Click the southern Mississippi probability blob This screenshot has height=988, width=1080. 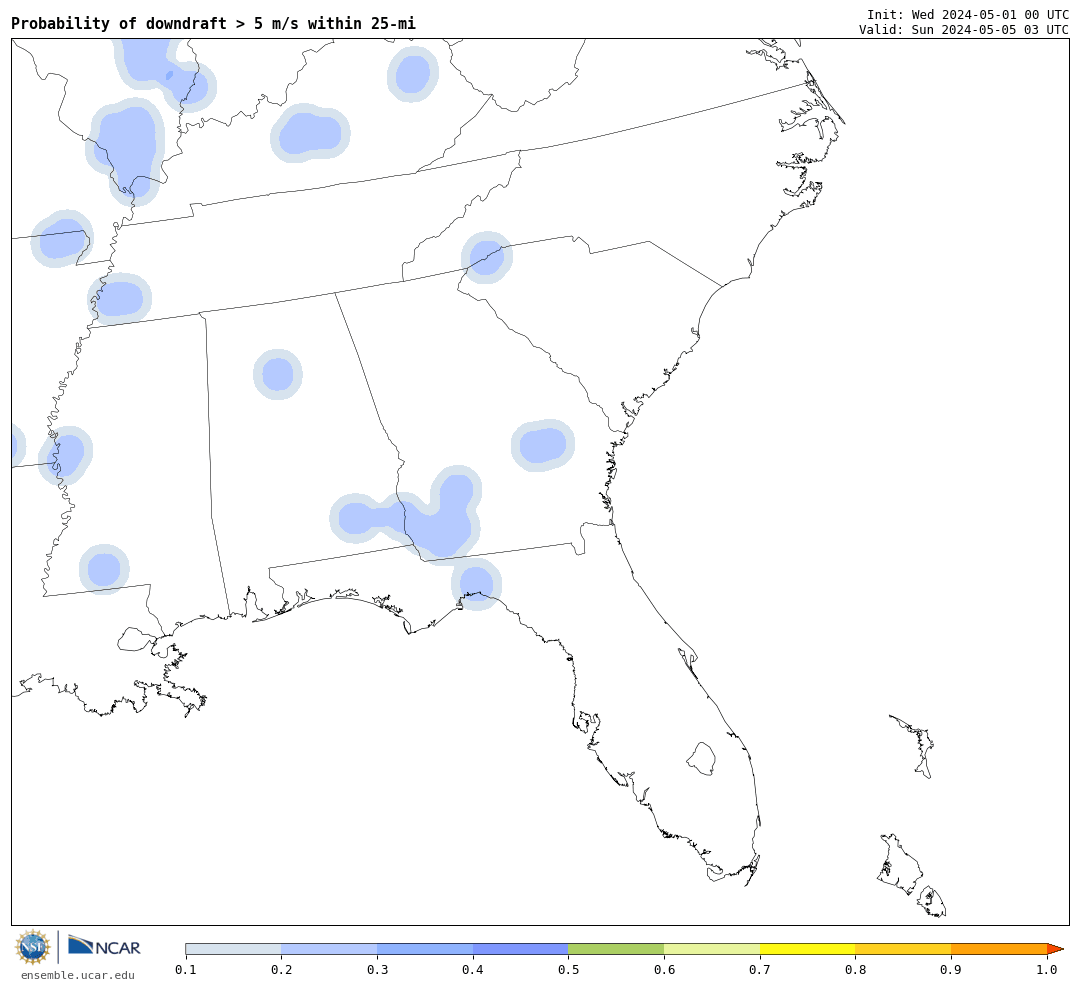104,569
